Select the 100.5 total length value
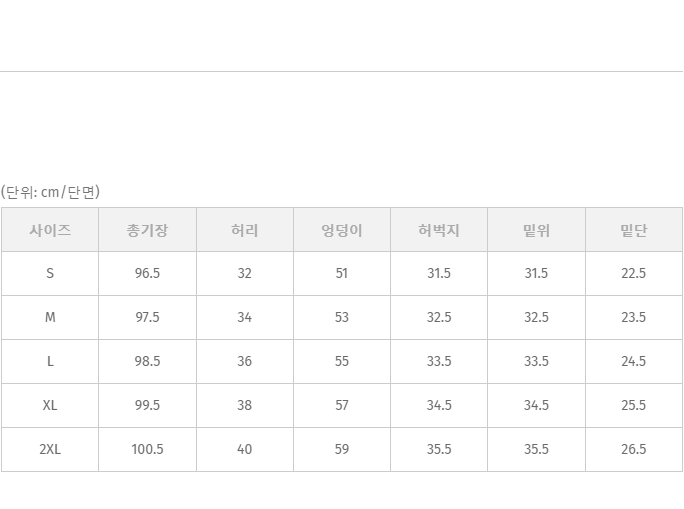The height and width of the screenshot is (509, 684). (147, 449)
